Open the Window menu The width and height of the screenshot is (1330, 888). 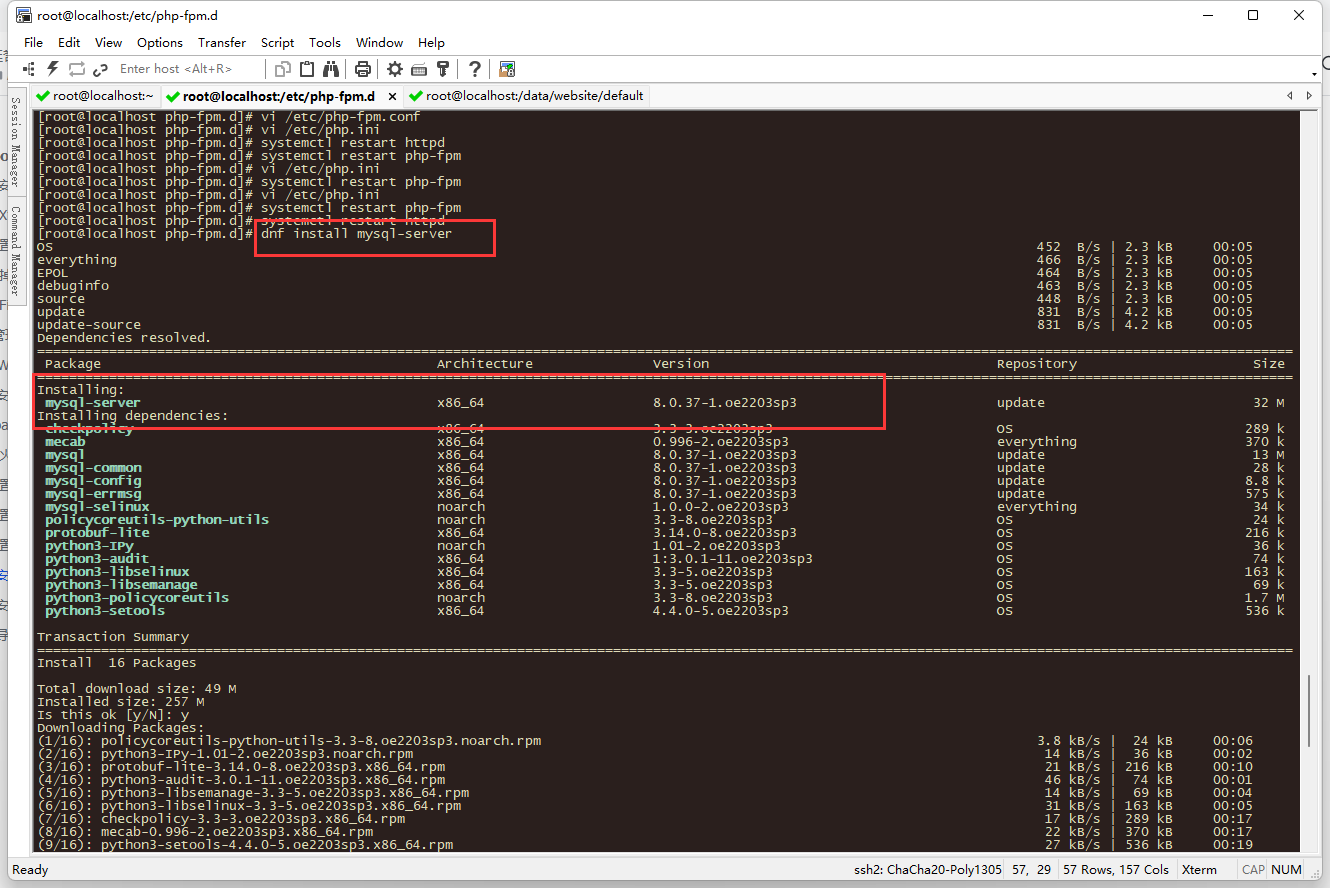tap(379, 43)
